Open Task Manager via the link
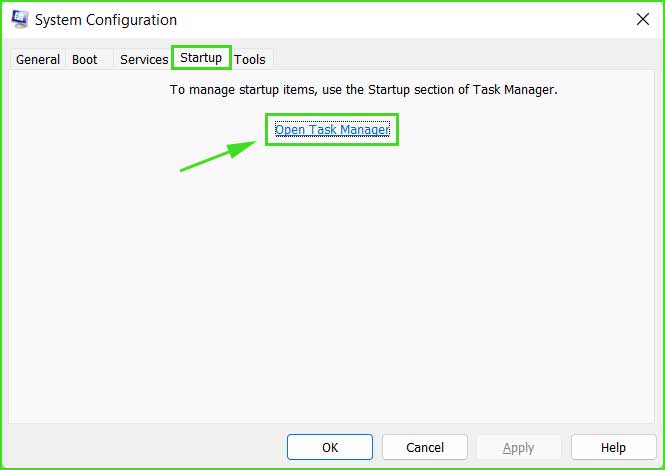 click(332, 129)
